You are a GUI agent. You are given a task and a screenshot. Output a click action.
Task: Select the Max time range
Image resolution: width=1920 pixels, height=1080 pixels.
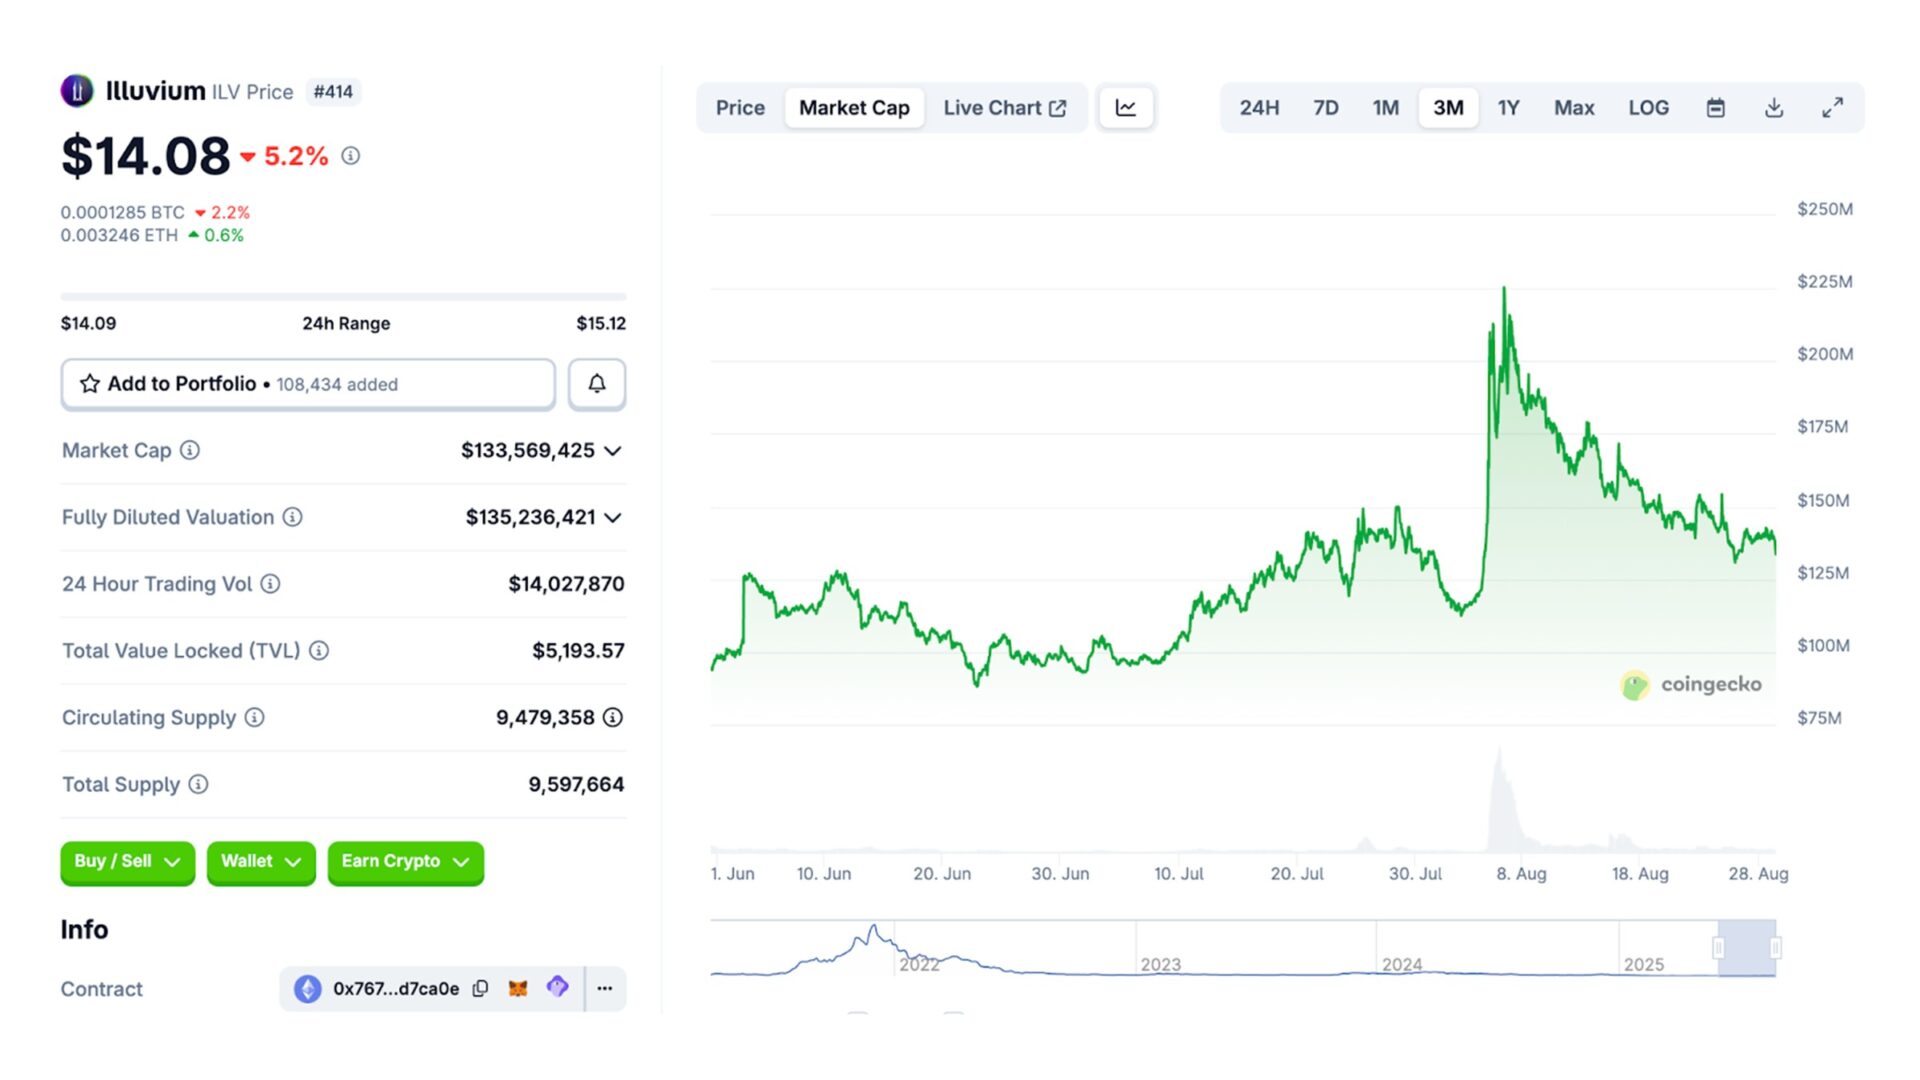pos(1574,108)
